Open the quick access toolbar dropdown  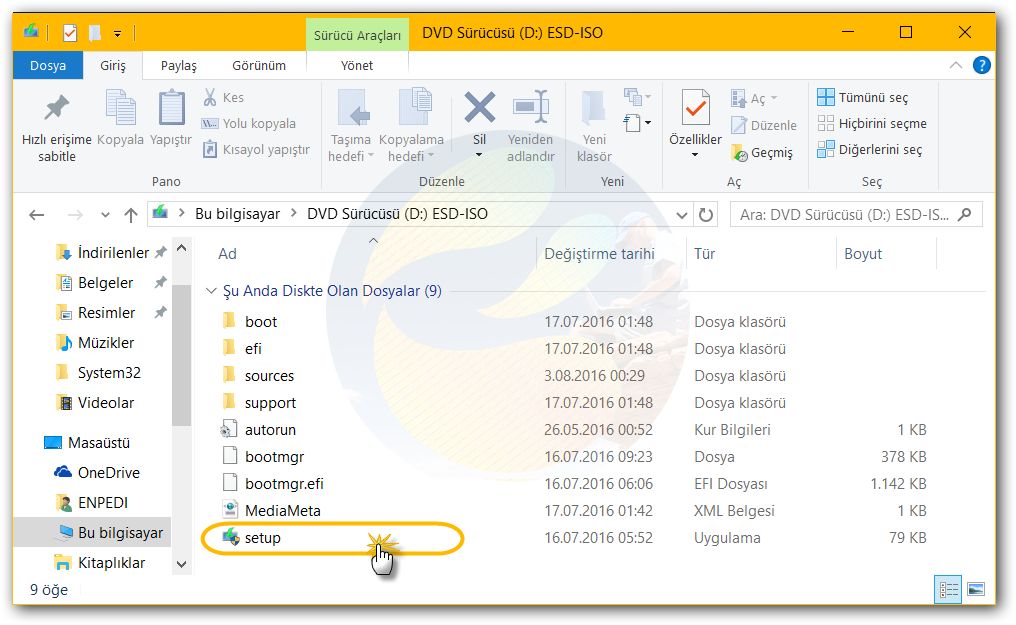coord(117,33)
